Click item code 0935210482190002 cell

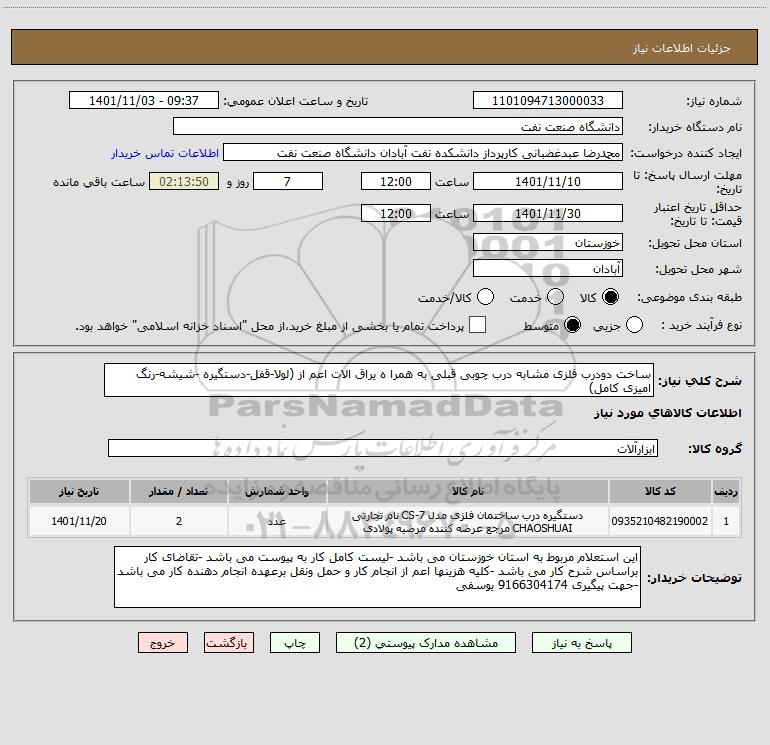point(660,521)
